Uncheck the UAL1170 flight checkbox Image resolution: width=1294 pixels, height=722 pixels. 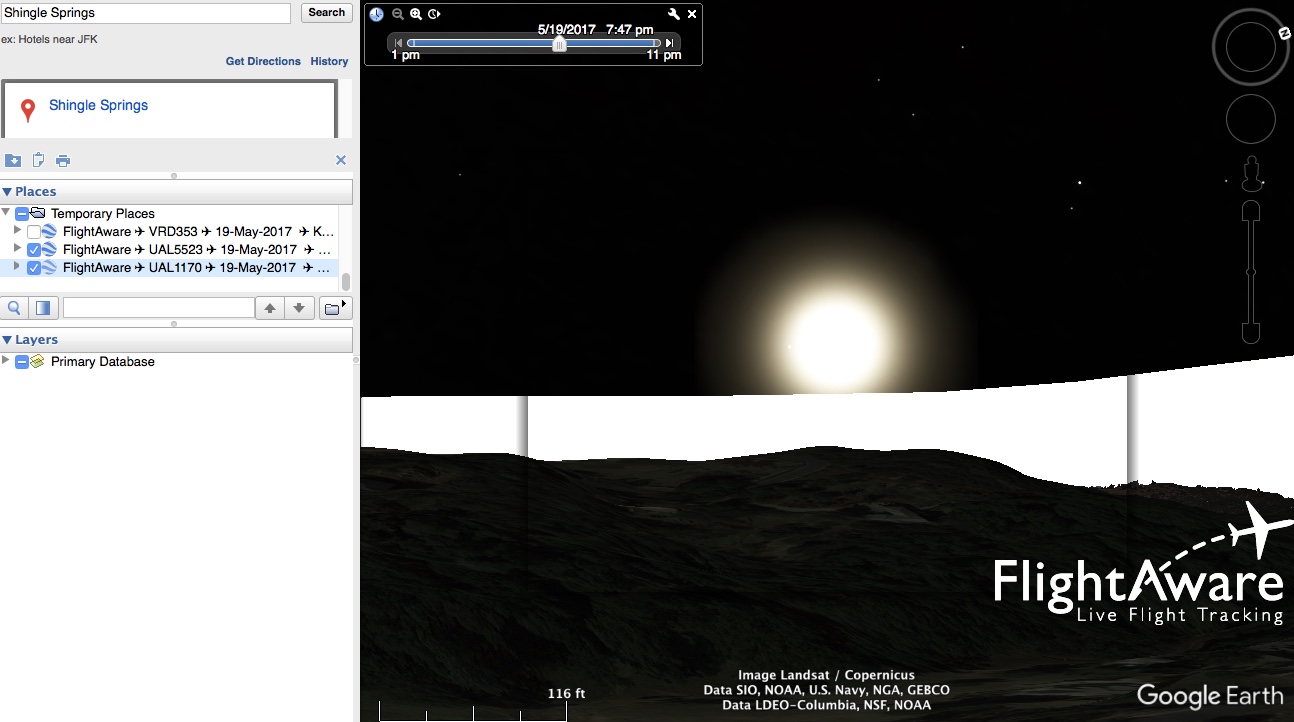[34, 268]
